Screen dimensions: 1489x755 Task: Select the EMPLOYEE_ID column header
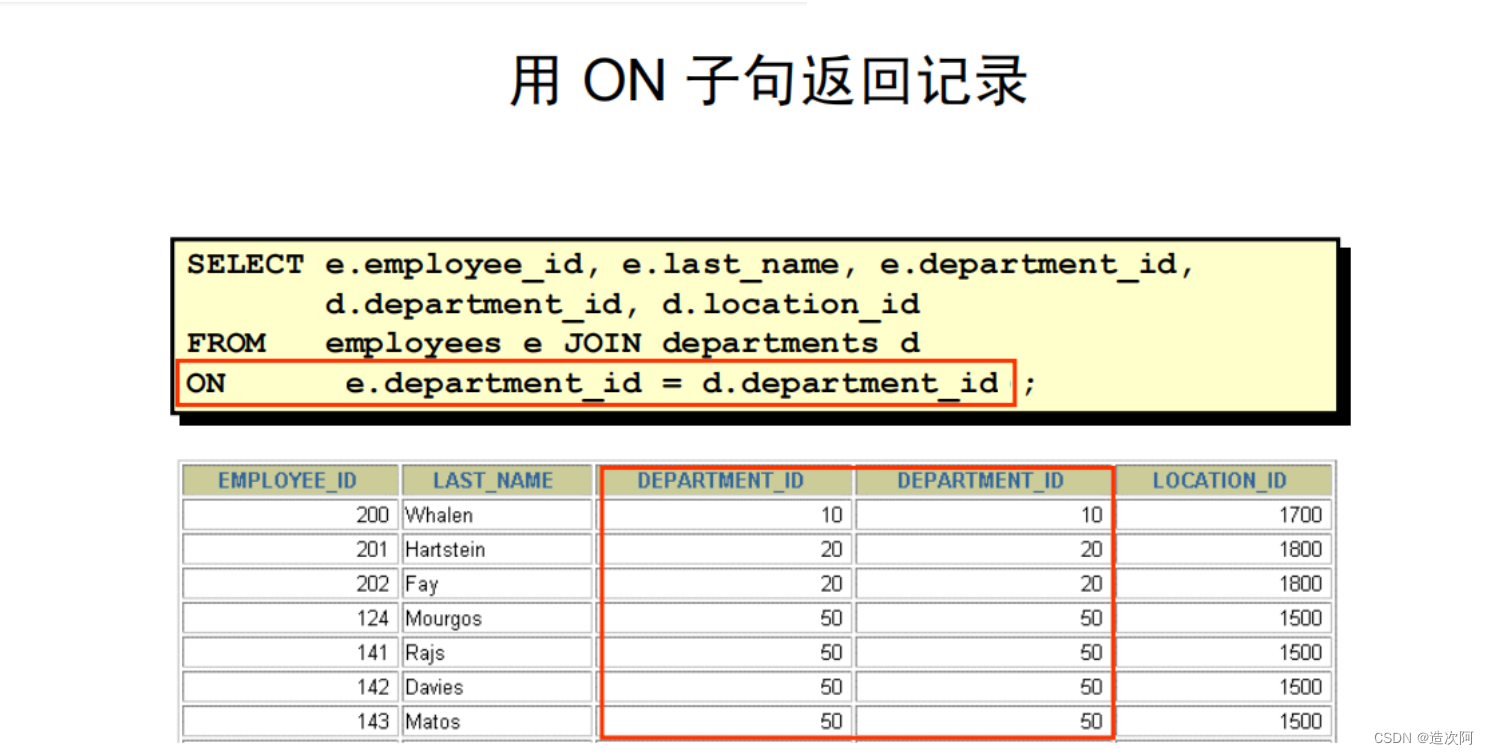[x=288, y=481]
